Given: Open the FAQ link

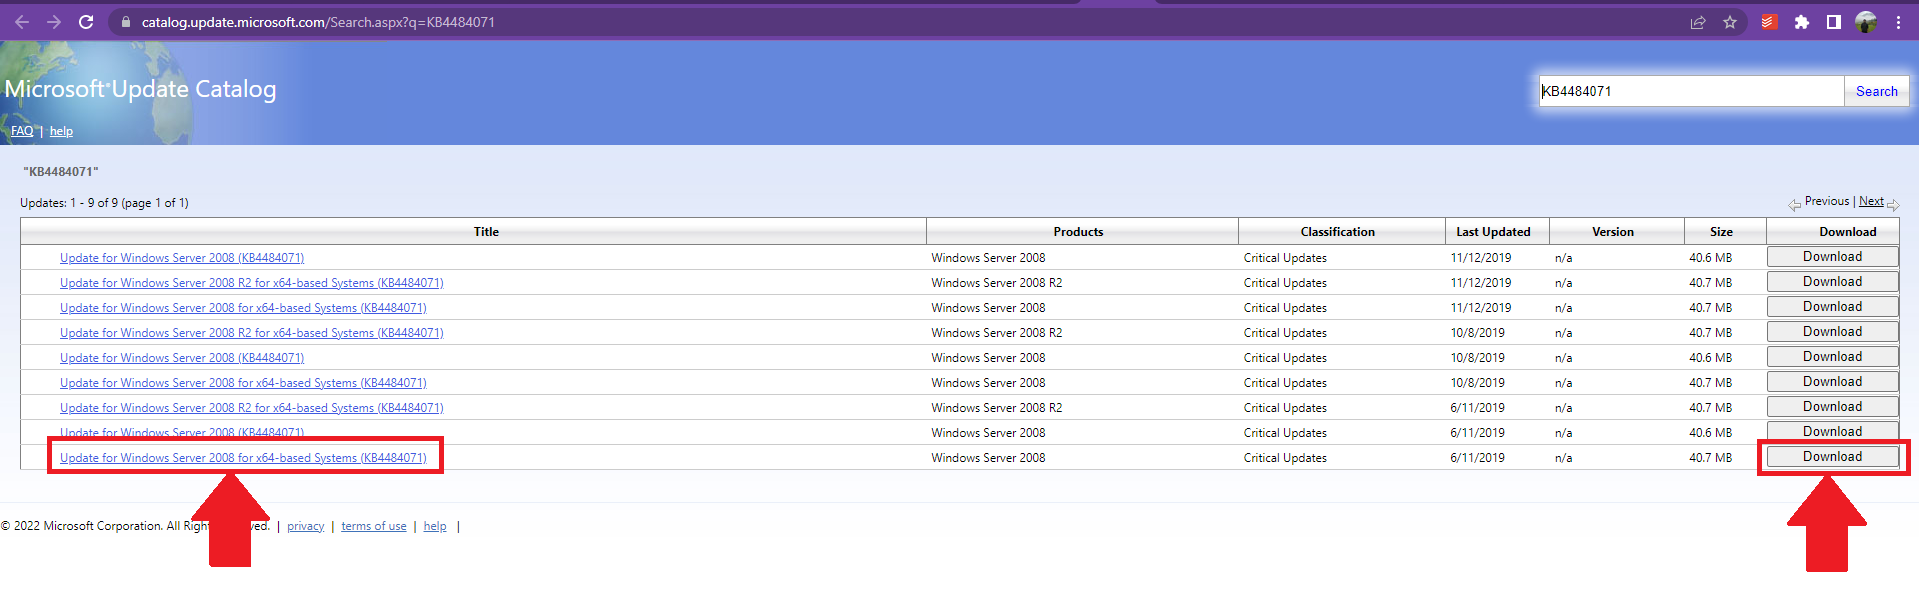Looking at the screenshot, I should 22,131.
